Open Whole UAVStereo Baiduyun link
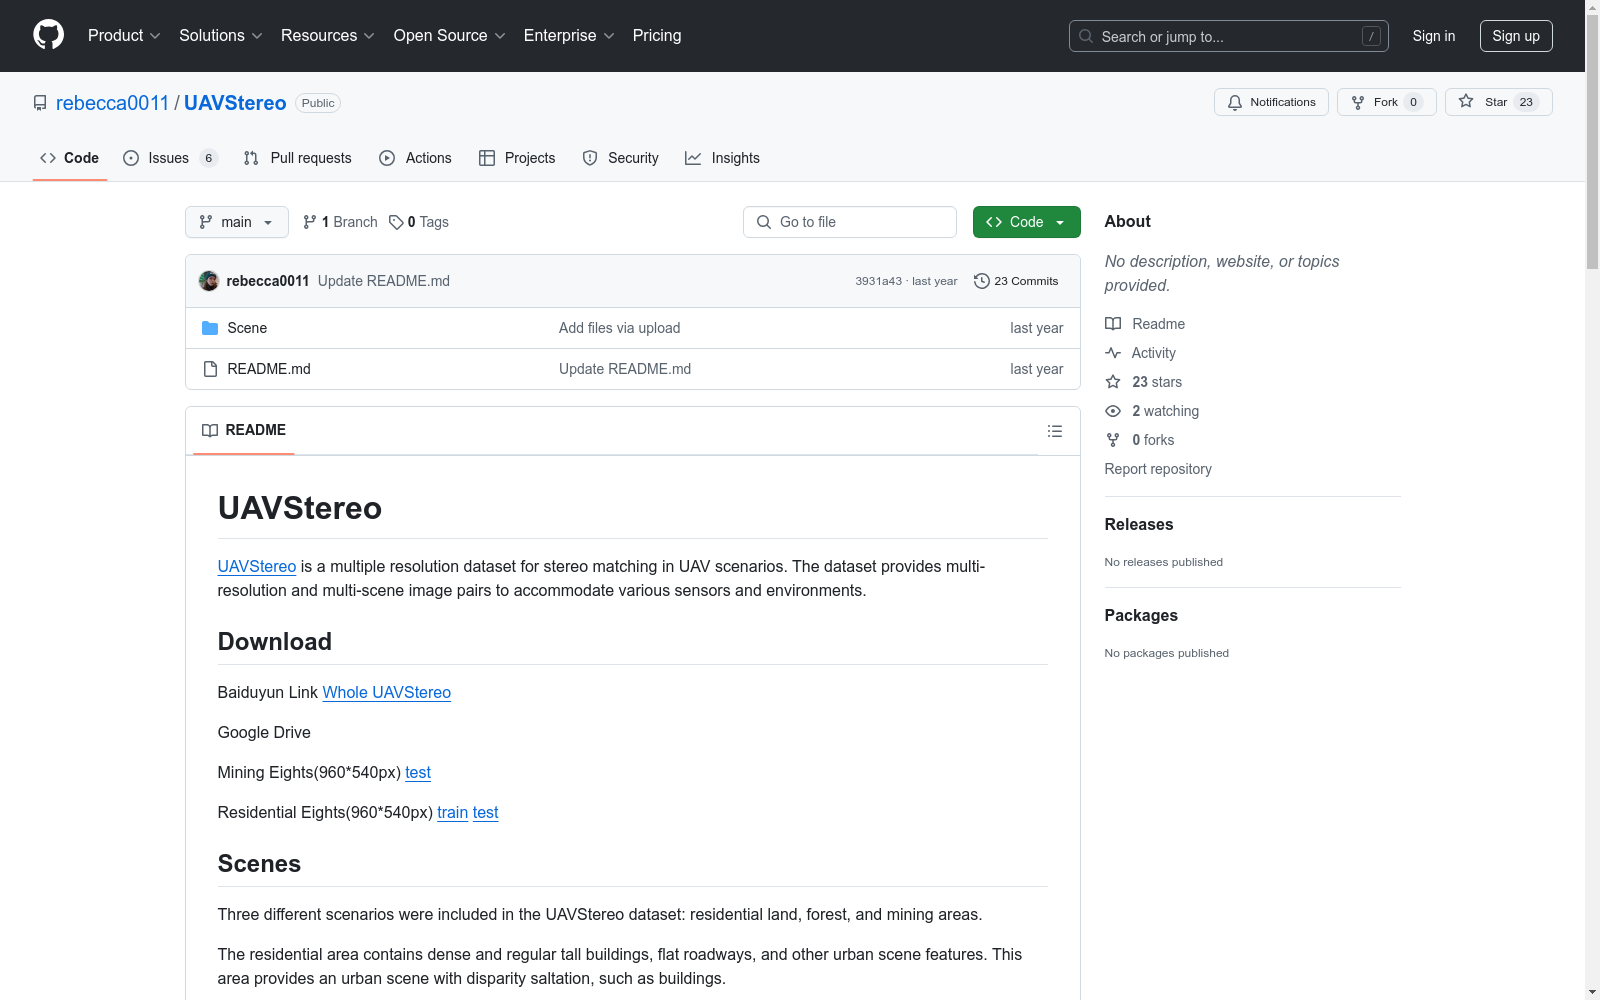Image resolution: width=1600 pixels, height=1000 pixels. pos(387,692)
